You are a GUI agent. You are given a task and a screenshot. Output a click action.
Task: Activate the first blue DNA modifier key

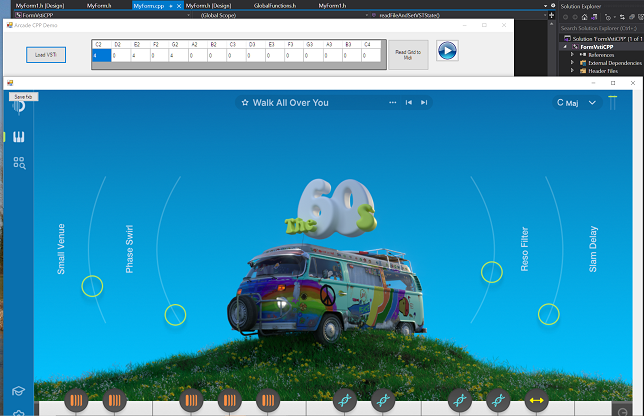(345, 400)
